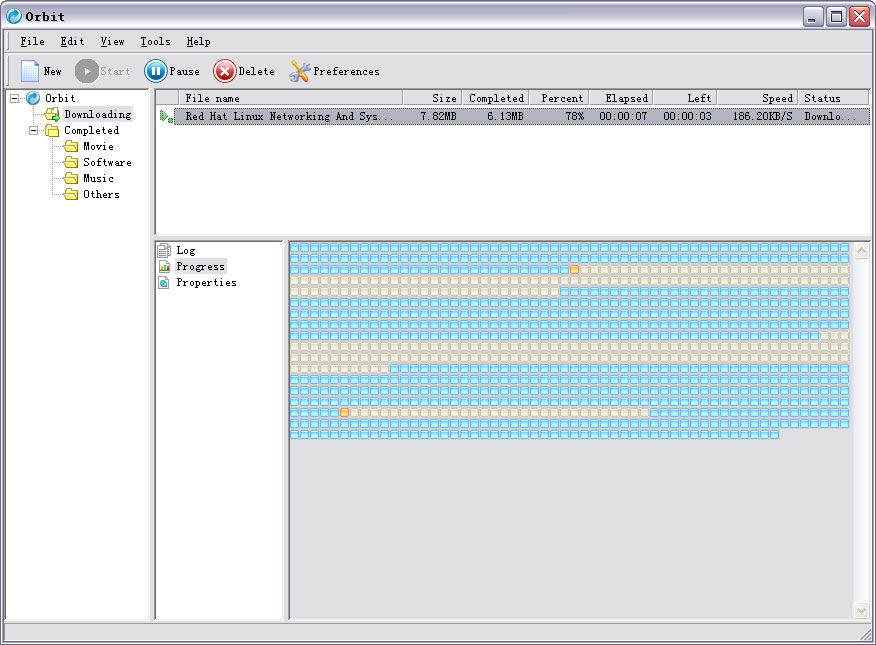Sort by the Size column header

(432, 98)
